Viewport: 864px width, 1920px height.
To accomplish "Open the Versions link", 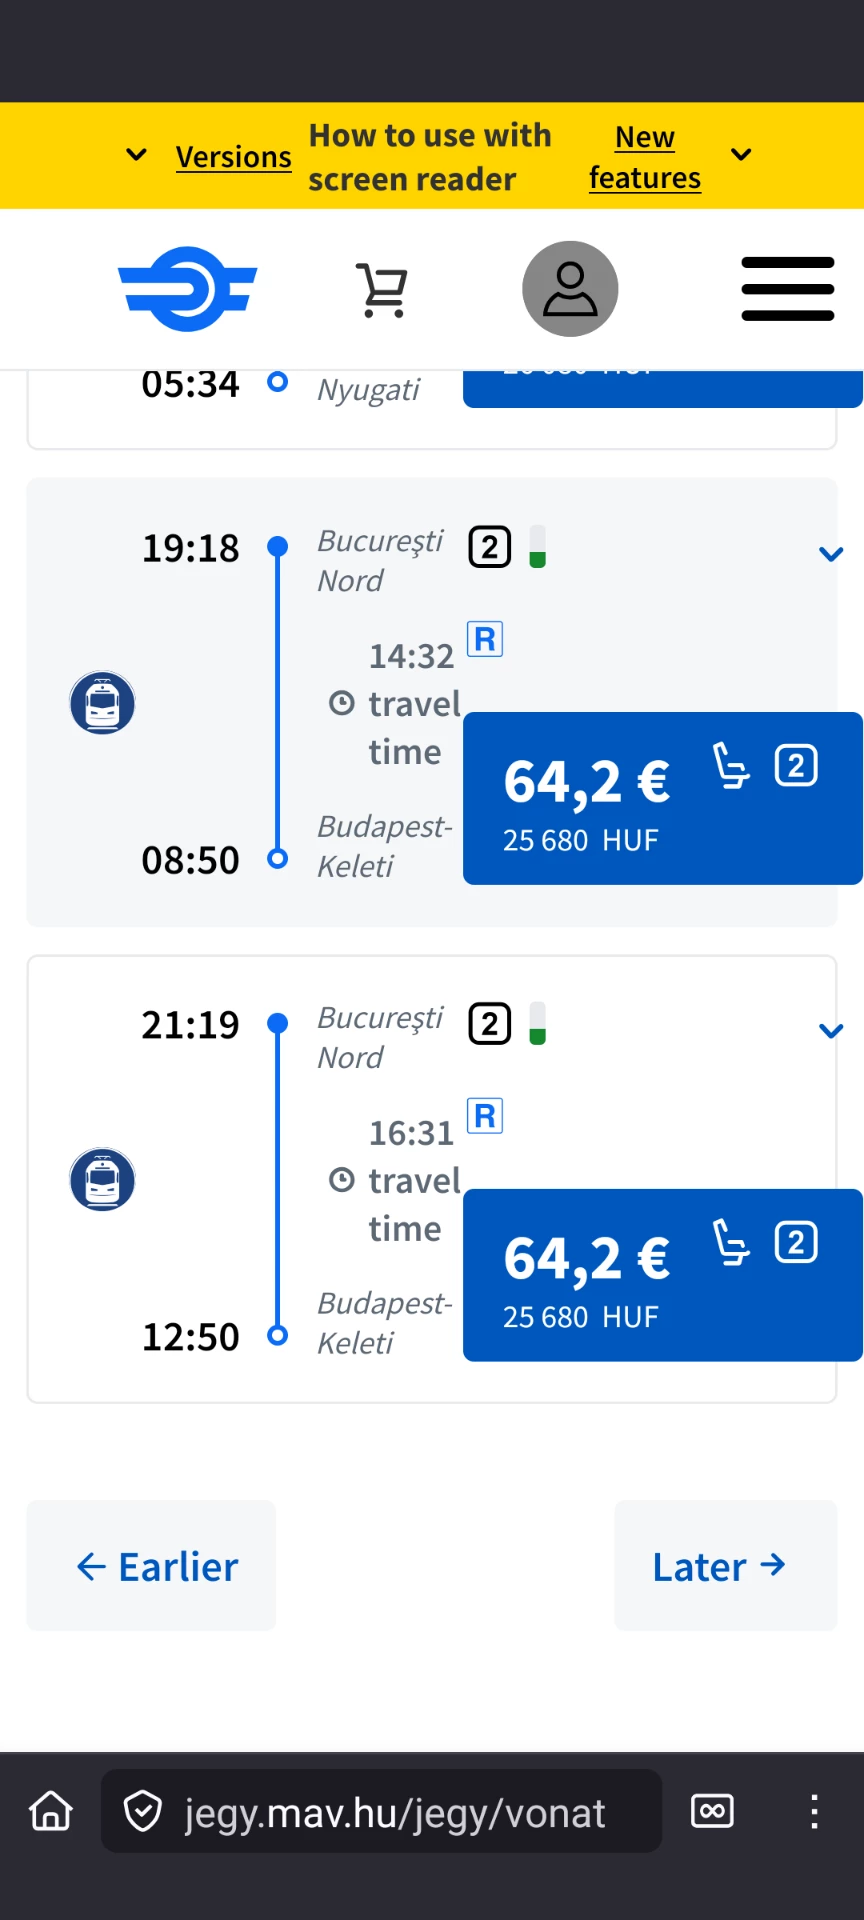I will 233,157.
